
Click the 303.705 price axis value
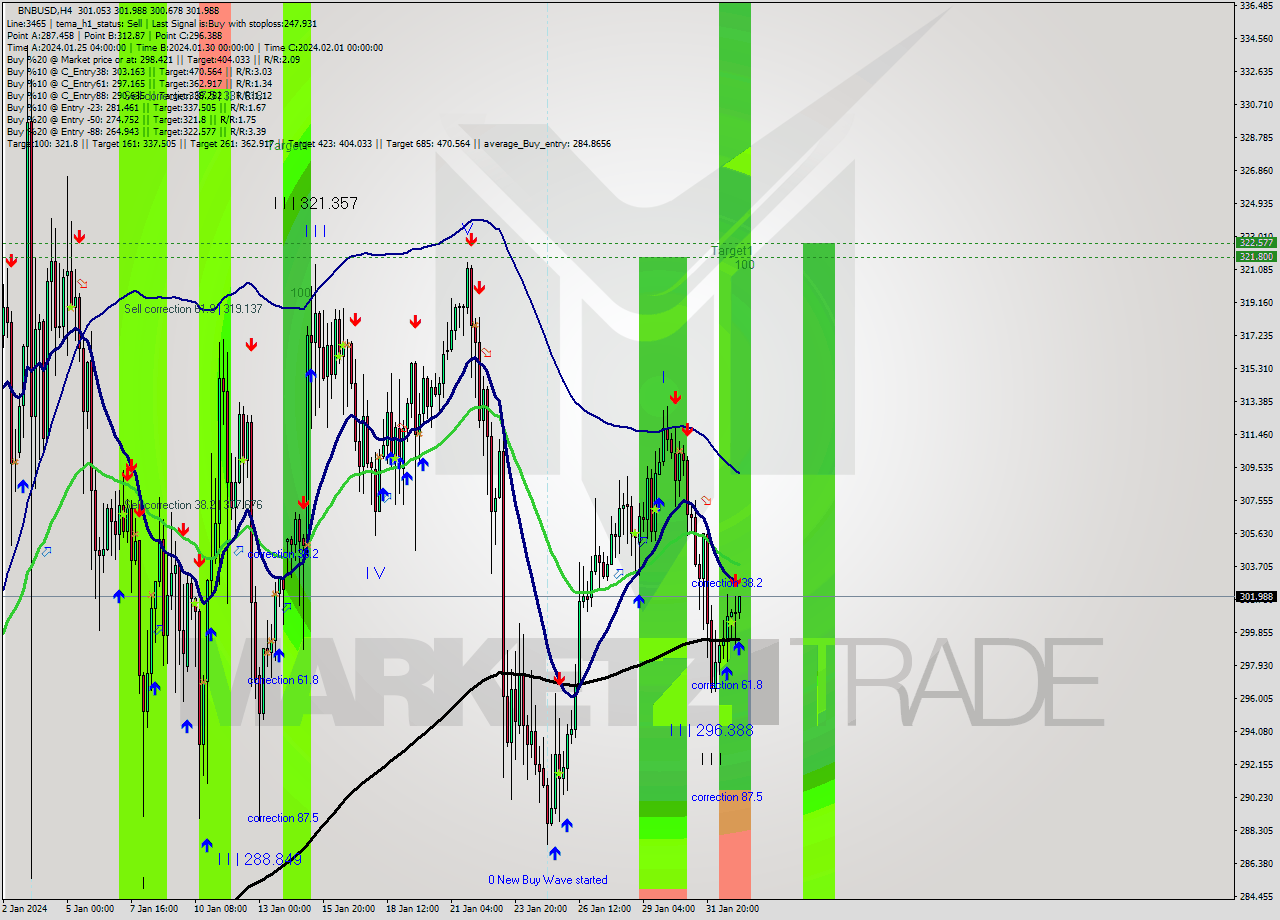[1256, 567]
